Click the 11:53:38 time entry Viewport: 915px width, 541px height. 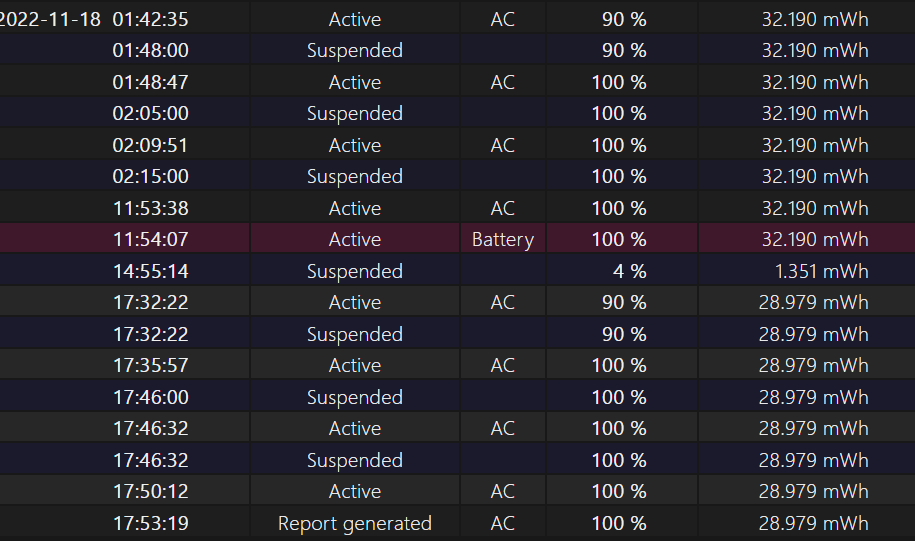151,208
